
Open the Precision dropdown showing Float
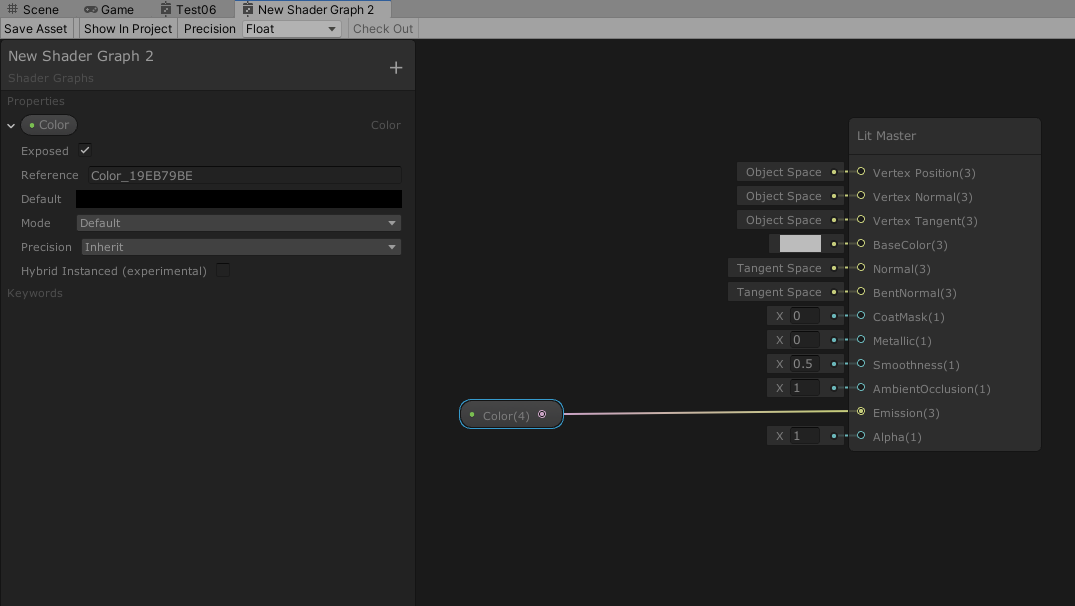[x=291, y=28]
